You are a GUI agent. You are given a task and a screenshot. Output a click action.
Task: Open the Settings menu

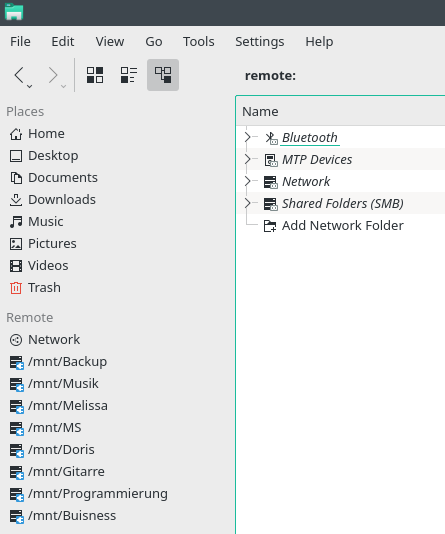pos(260,42)
